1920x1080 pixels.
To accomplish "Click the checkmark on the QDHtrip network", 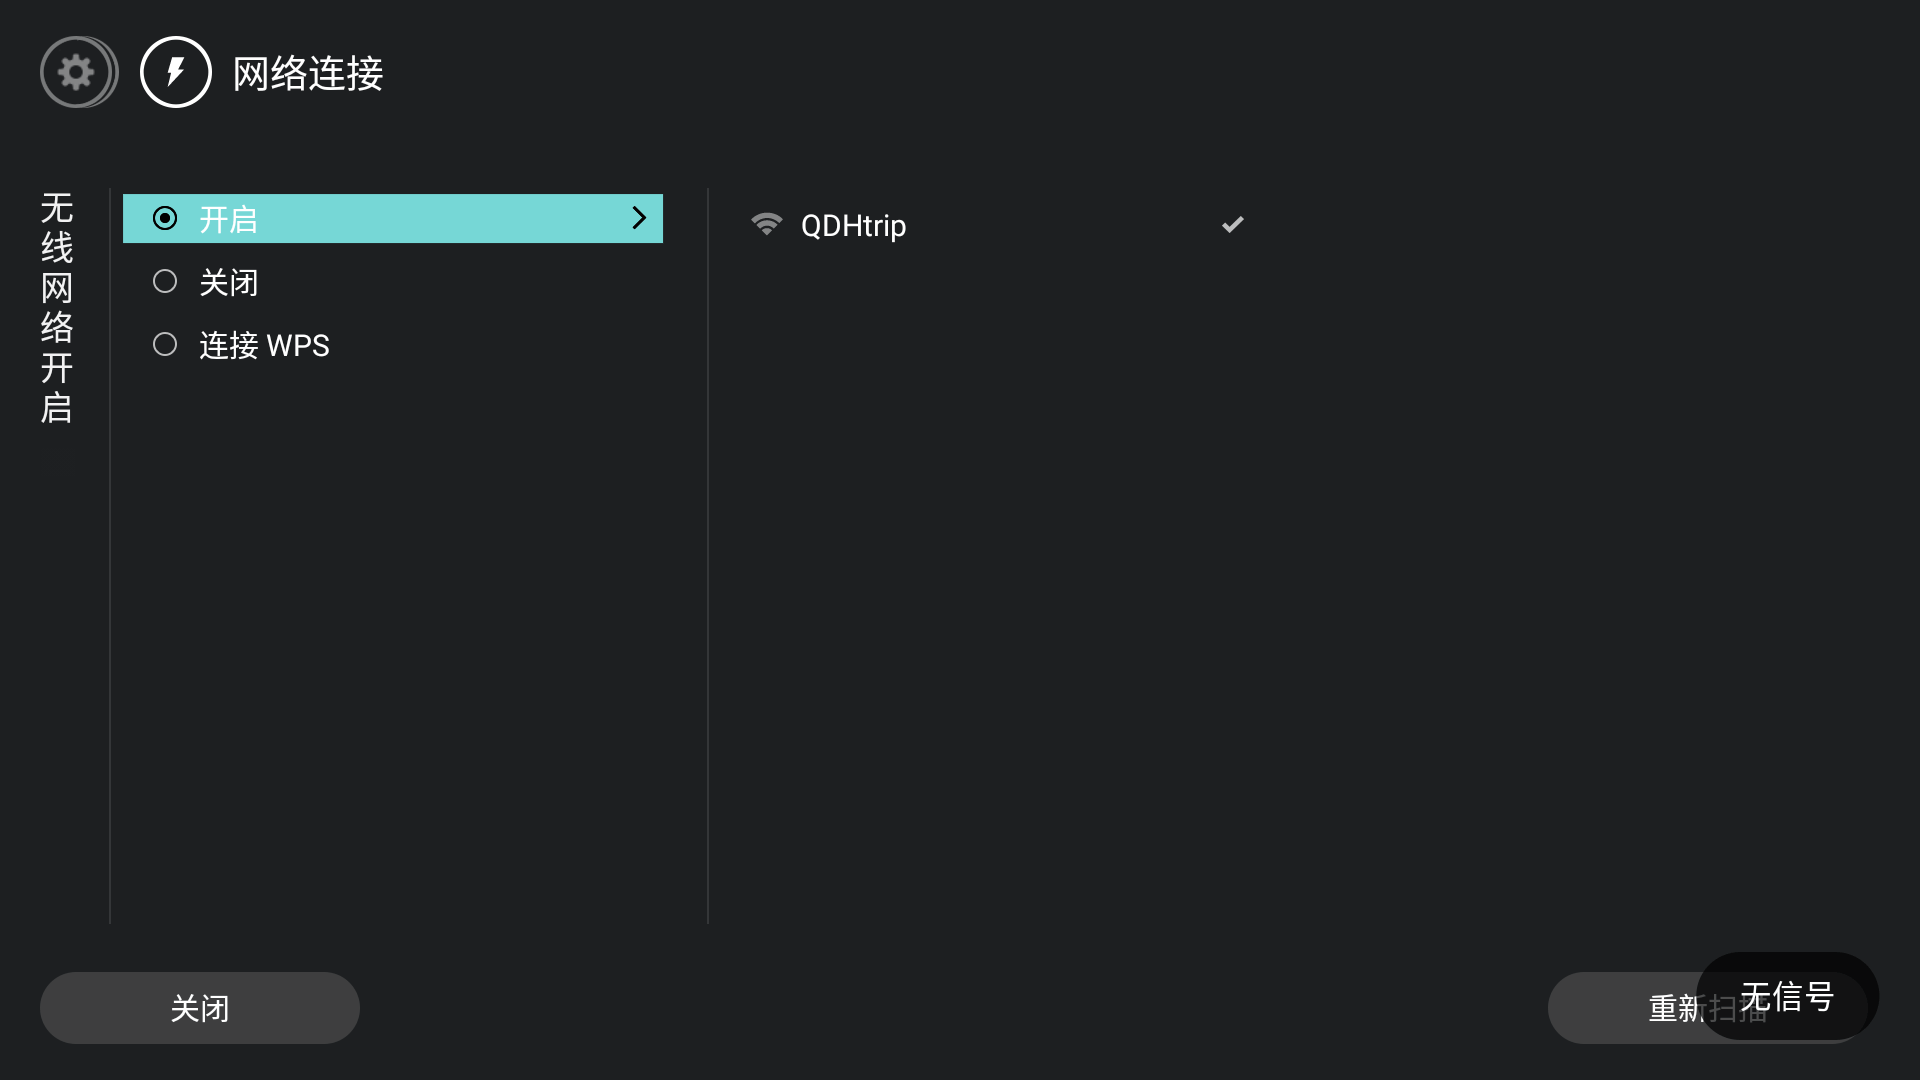I will coord(1232,224).
